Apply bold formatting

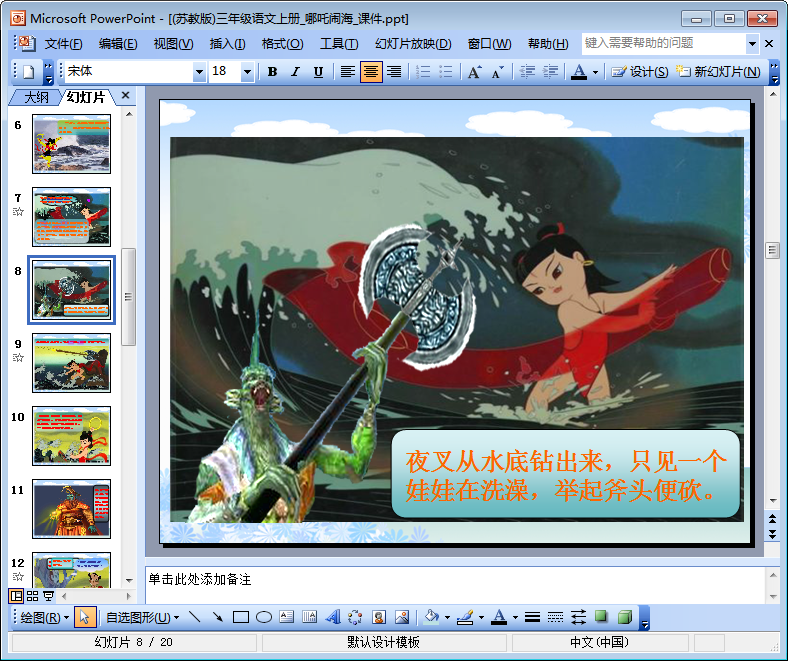(272, 72)
